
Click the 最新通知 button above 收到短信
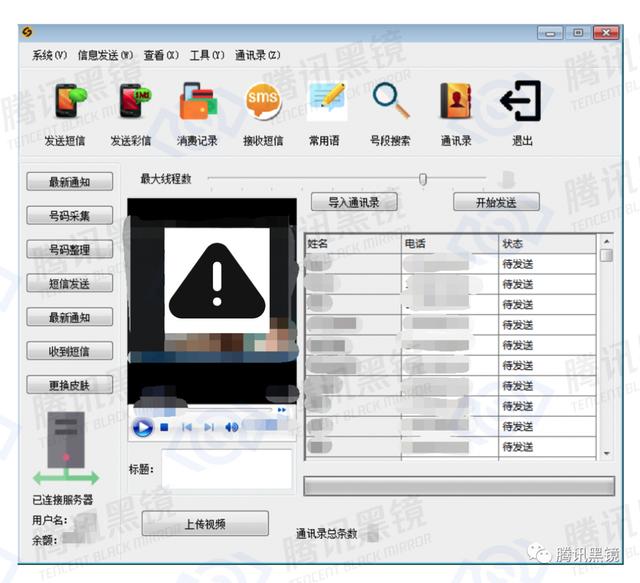pyautogui.click(x=70, y=317)
